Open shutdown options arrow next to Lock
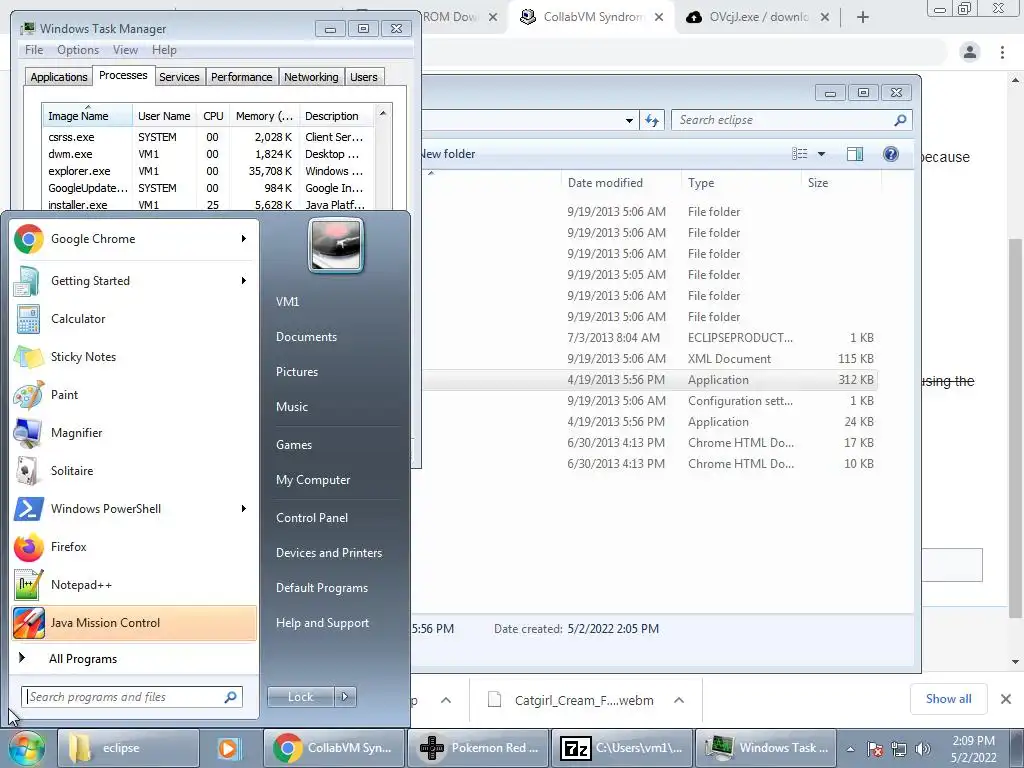The height and width of the screenshot is (768, 1024). 345,697
